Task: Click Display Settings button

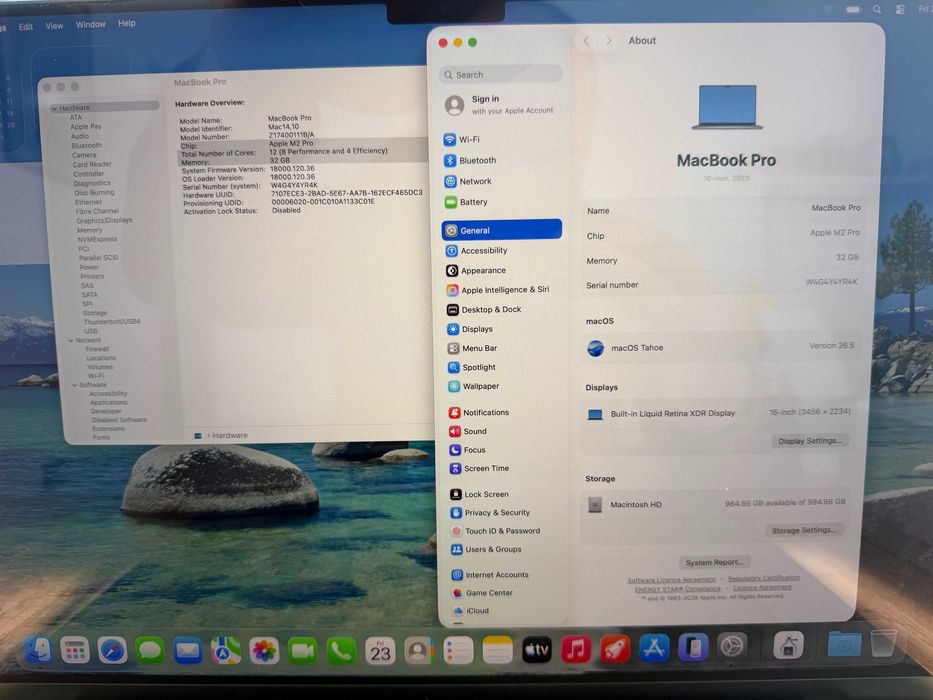Action: click(809, 441)
